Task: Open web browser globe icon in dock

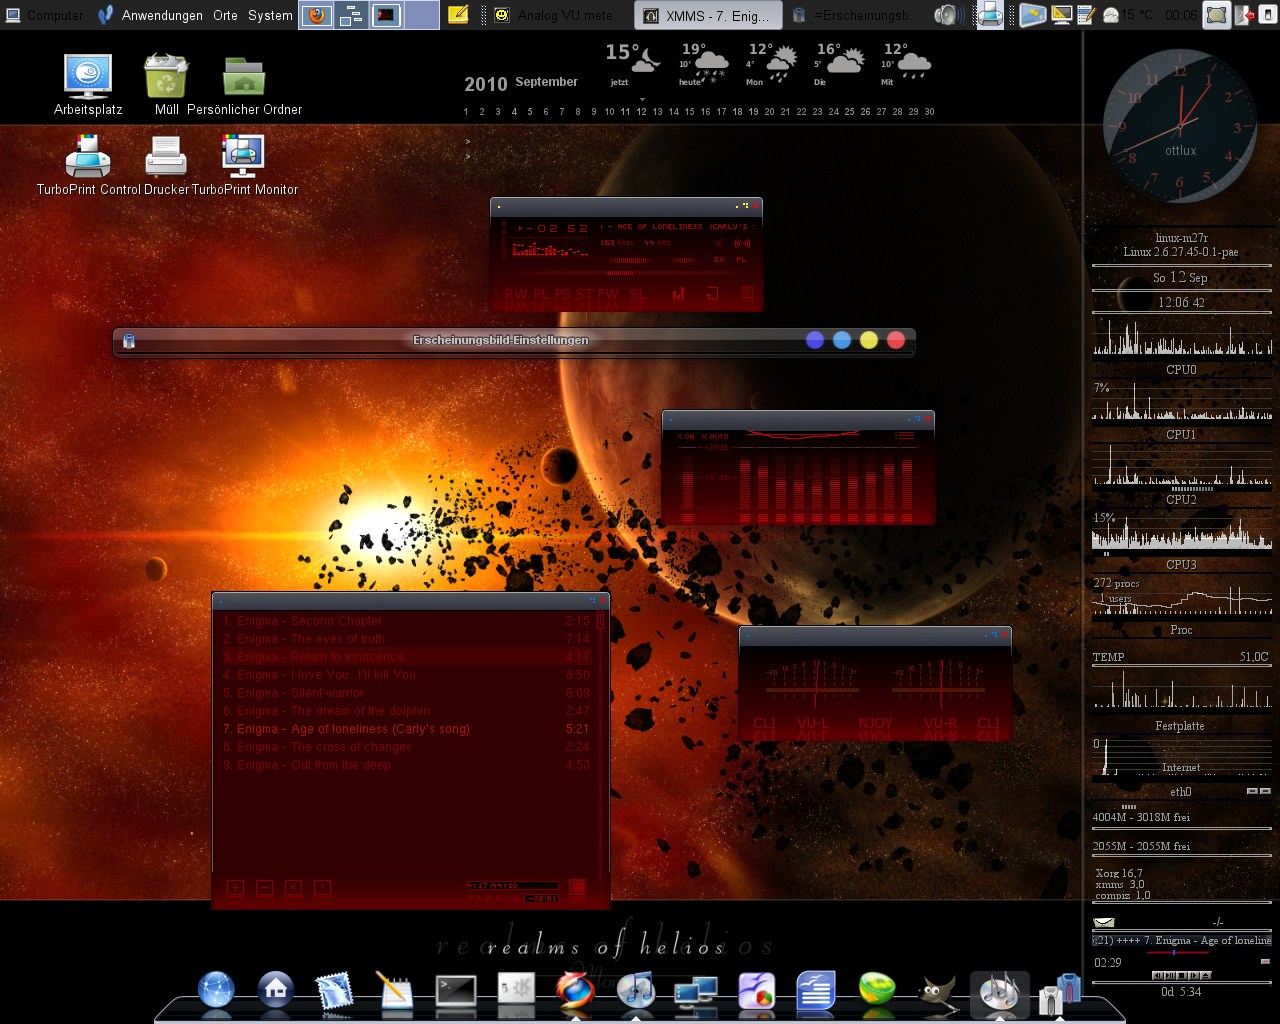Action: point(216,990)
